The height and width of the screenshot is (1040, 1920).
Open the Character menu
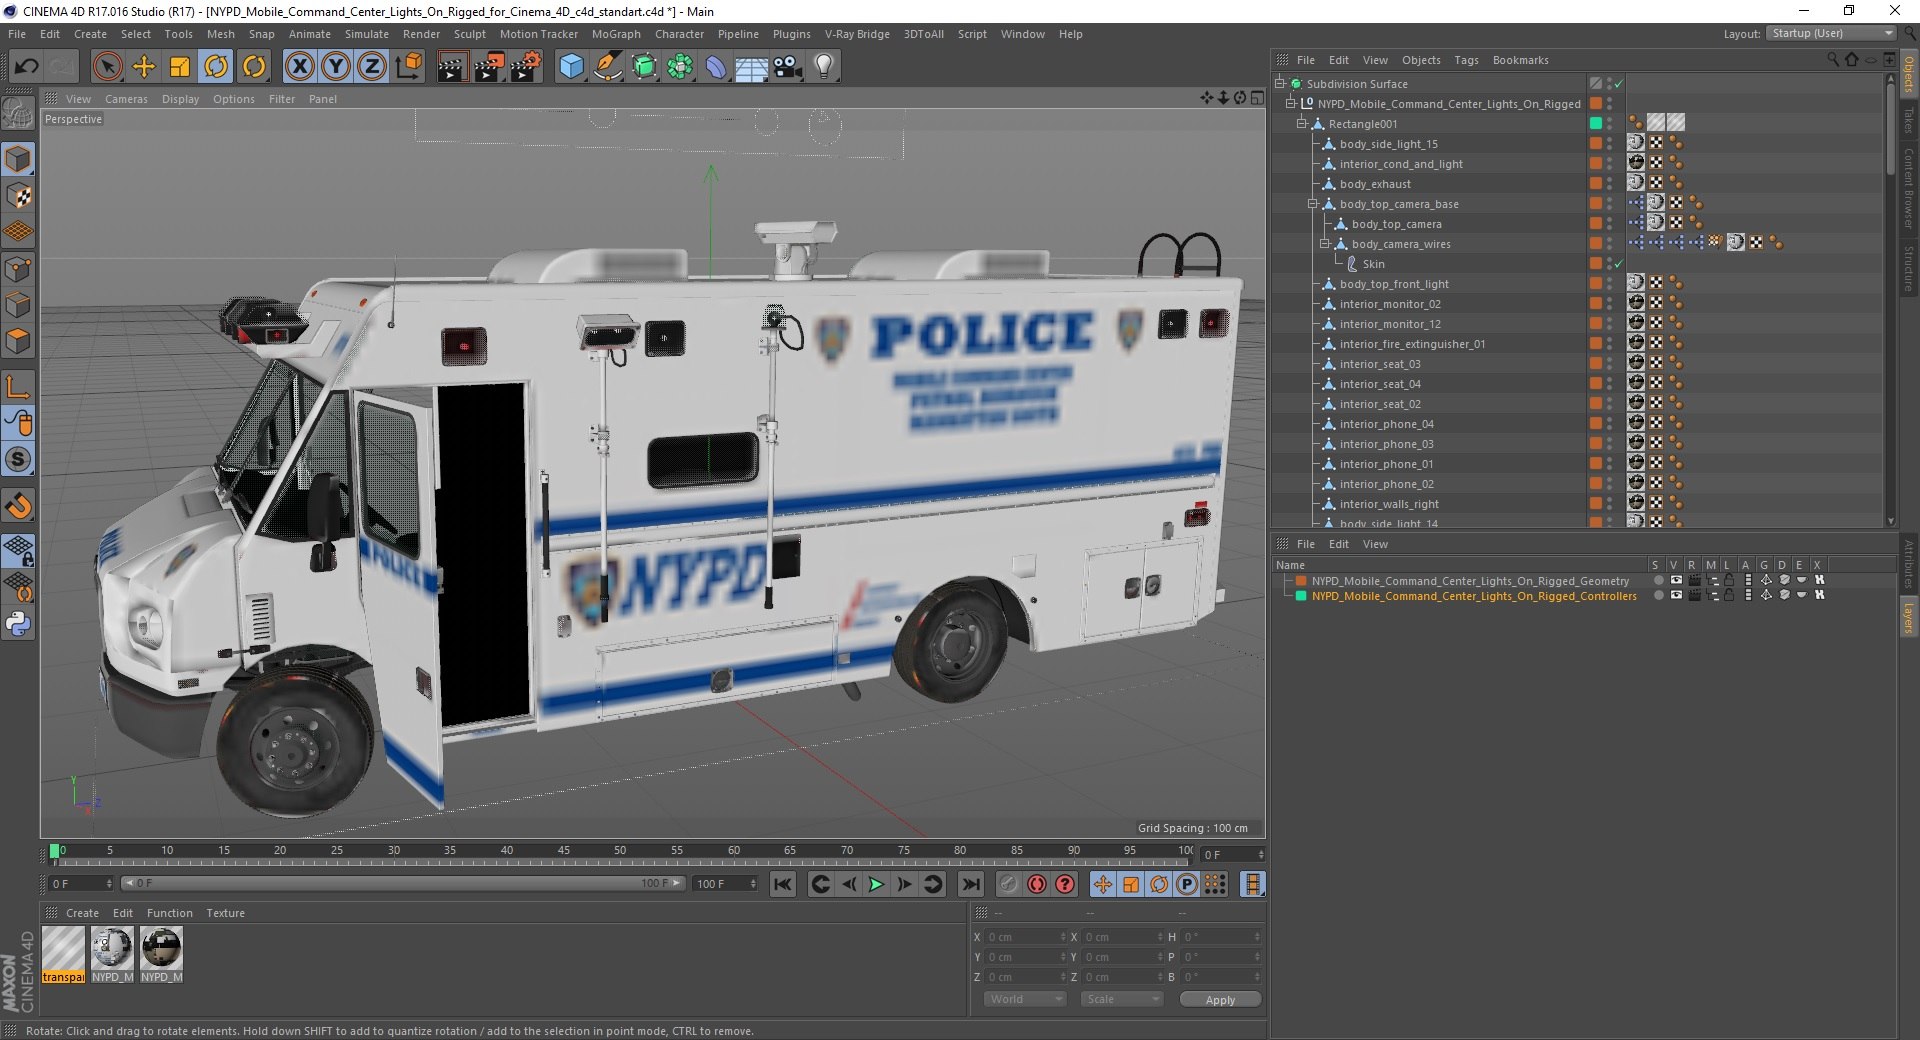pos(679,34)
